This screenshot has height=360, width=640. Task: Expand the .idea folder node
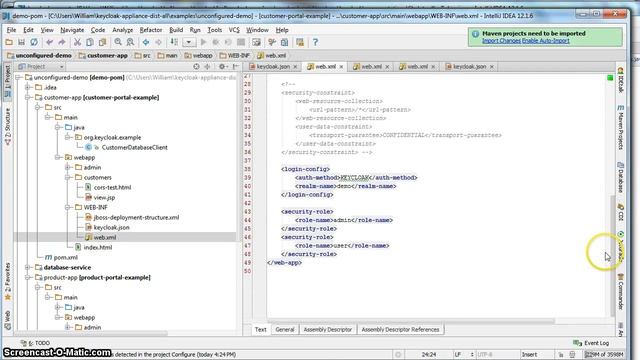27,87
